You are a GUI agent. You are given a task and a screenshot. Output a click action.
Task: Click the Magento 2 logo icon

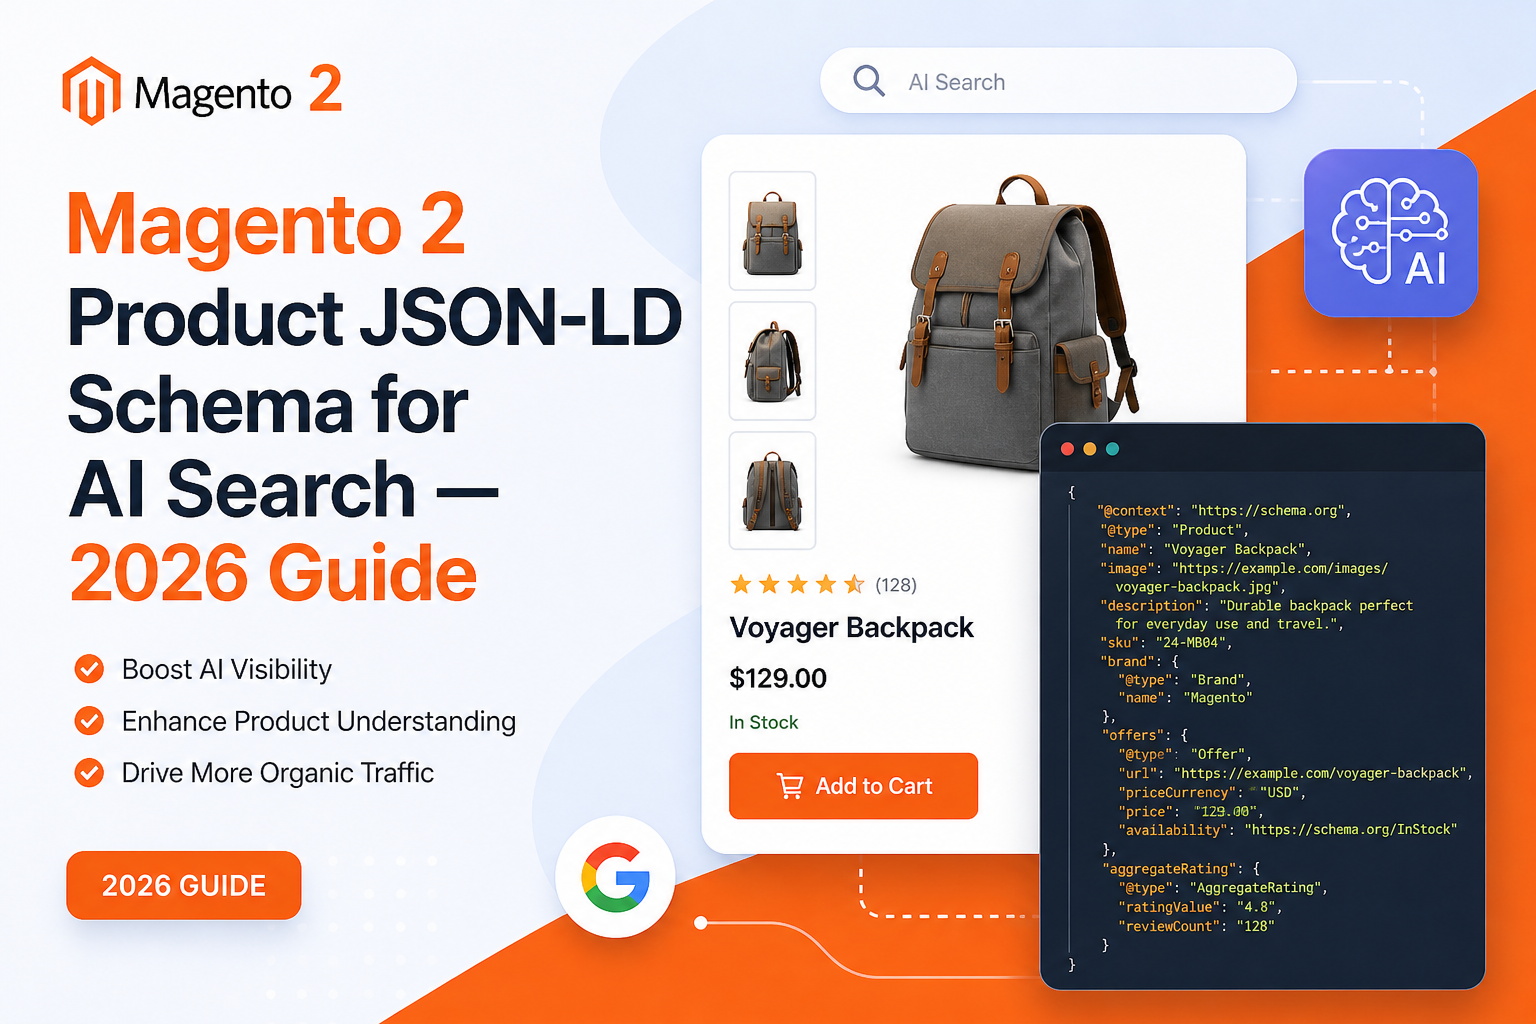pyautogui.click(x=91, y=91)
